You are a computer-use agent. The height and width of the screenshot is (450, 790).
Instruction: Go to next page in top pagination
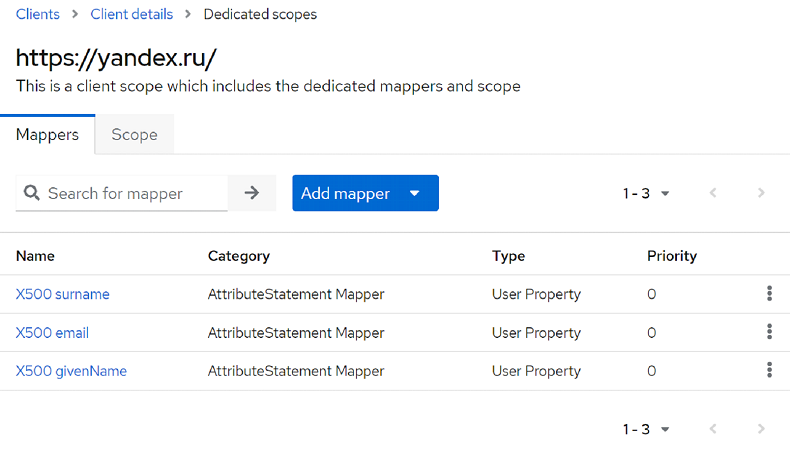[x=761, y=193]
